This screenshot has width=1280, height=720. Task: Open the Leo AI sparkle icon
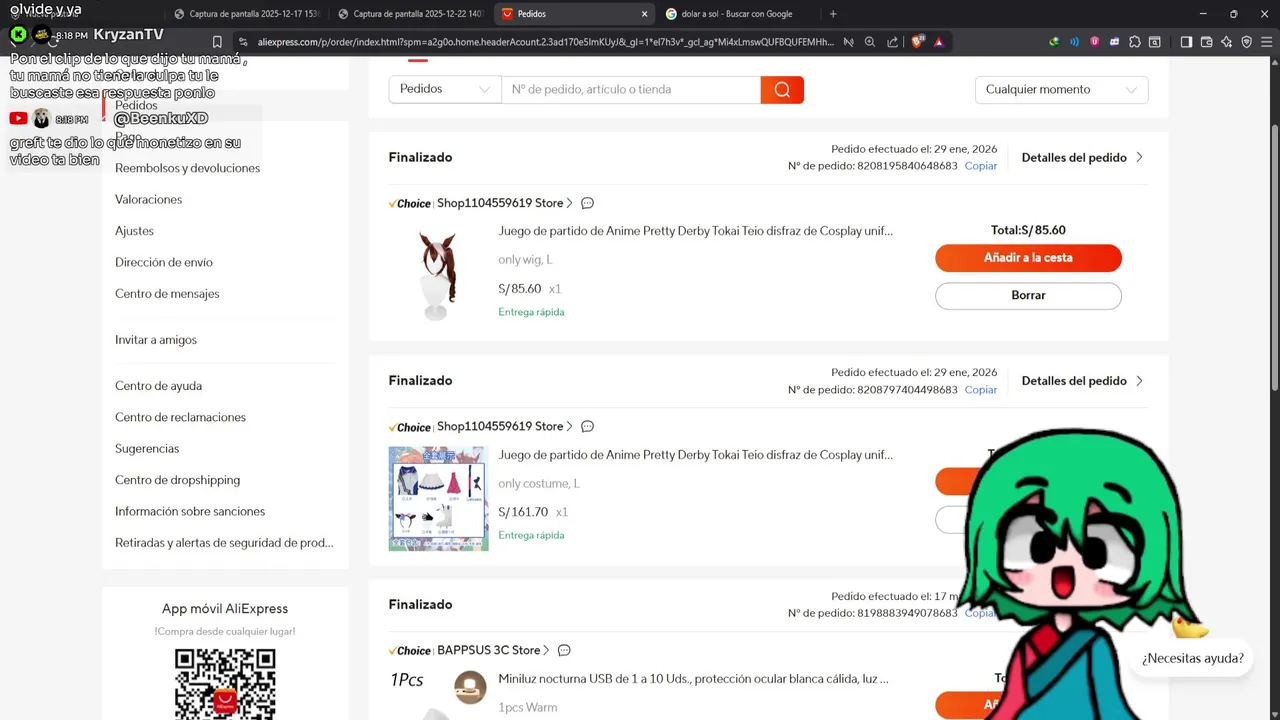(1226, 42)
